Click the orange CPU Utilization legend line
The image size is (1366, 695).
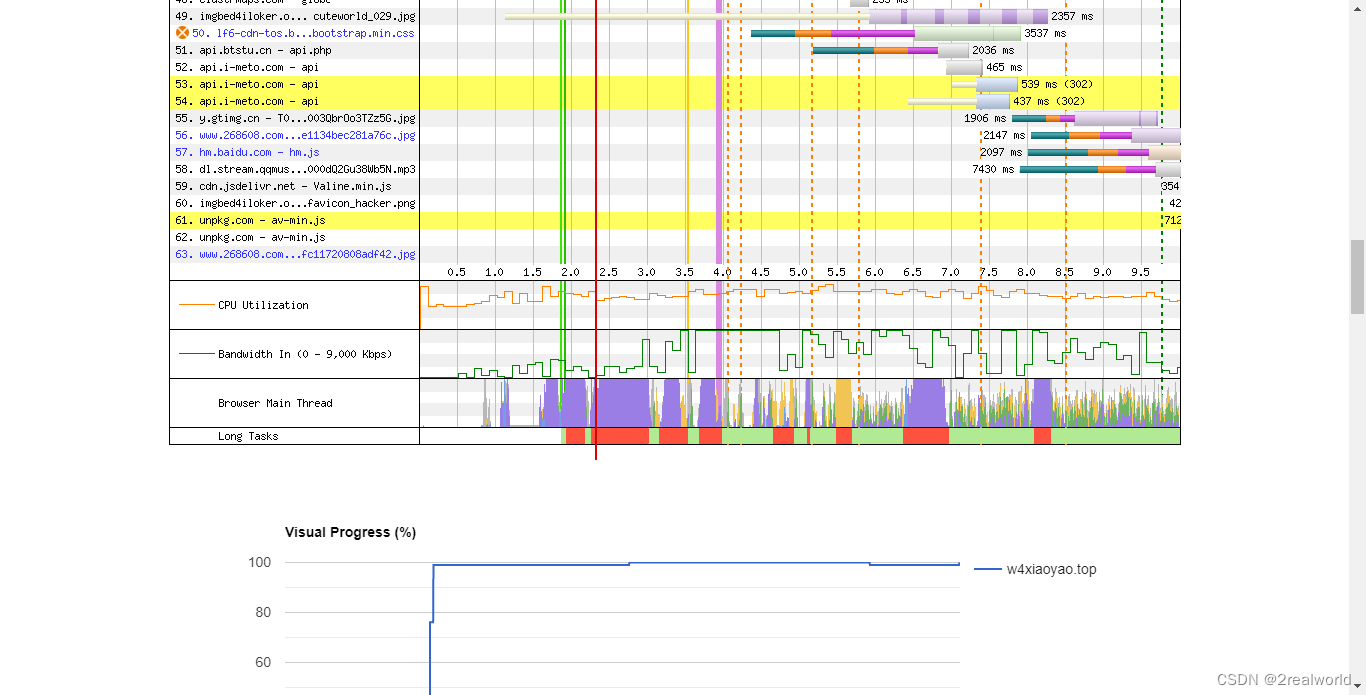click(195, 305)
